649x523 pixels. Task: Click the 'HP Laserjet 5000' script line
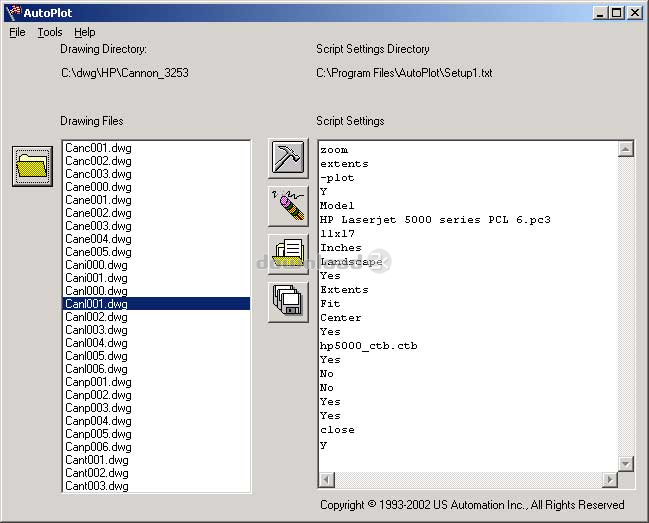coord(435,220)
